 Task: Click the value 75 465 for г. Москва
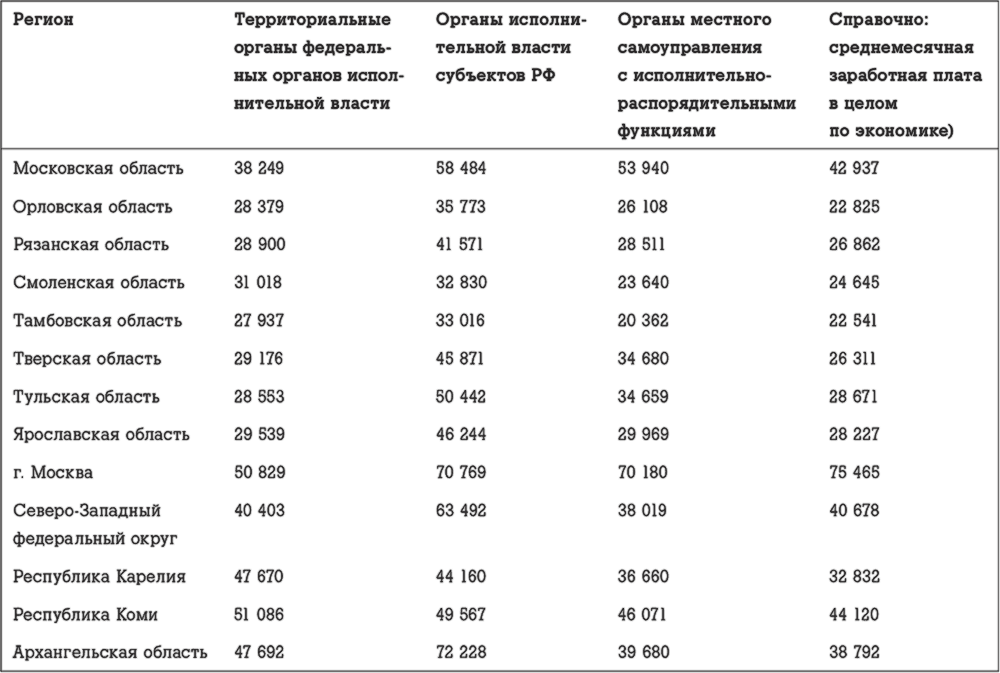[x=855, y=473]
